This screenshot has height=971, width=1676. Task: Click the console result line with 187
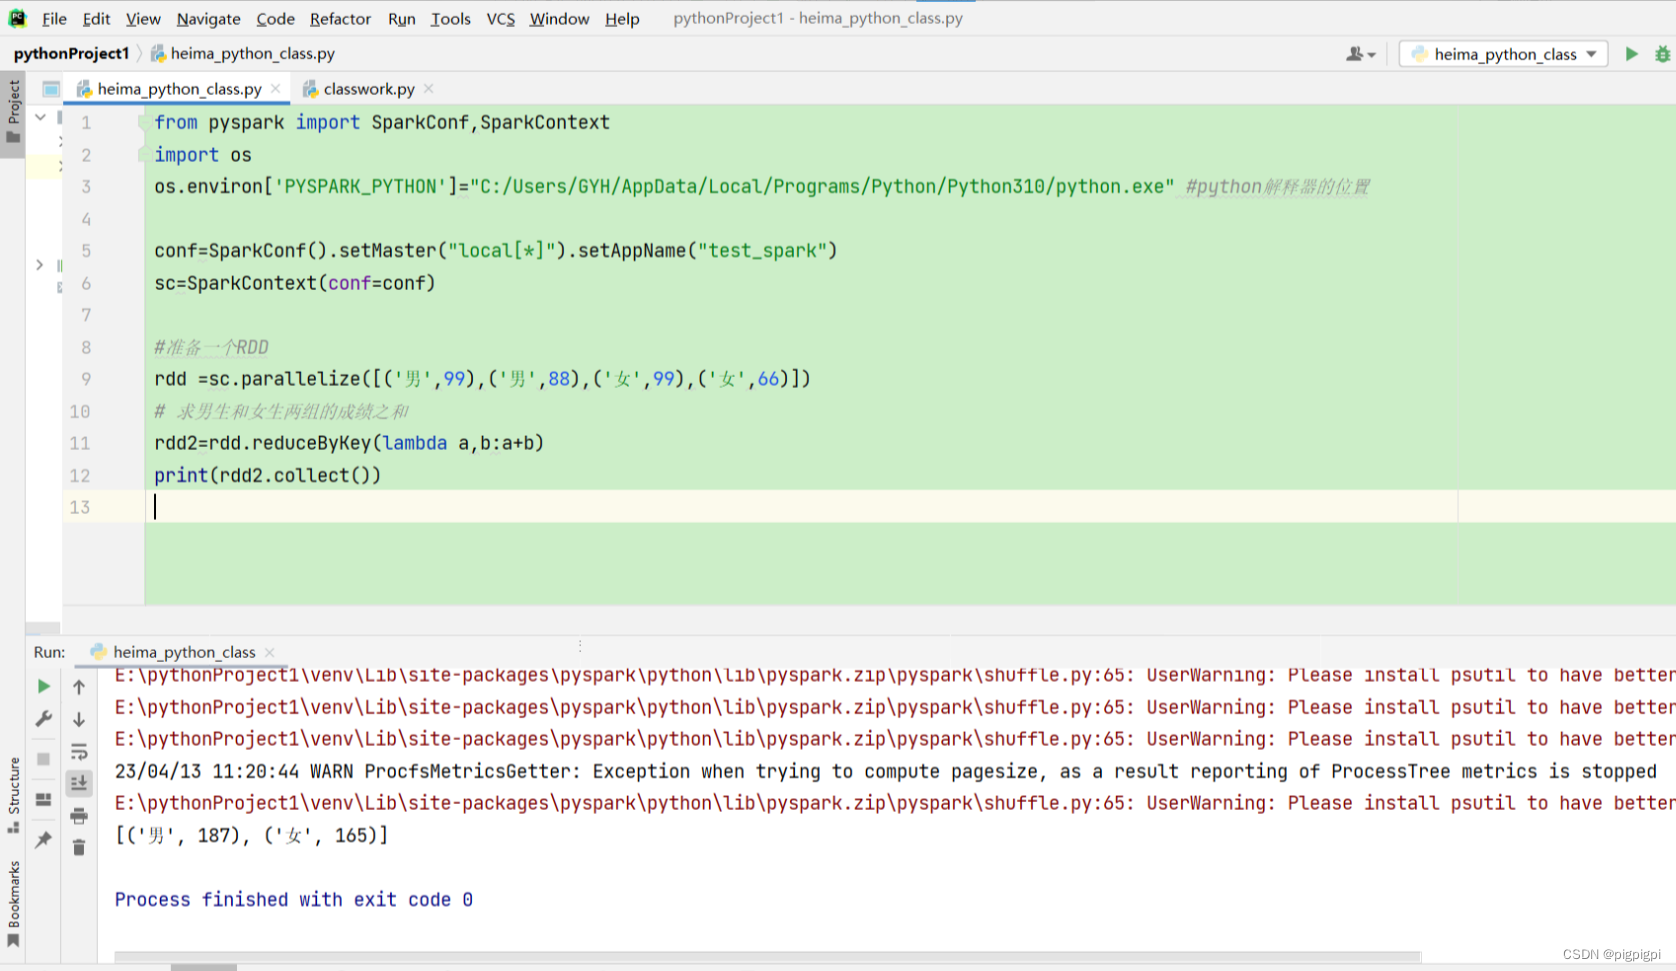[251, 835]
